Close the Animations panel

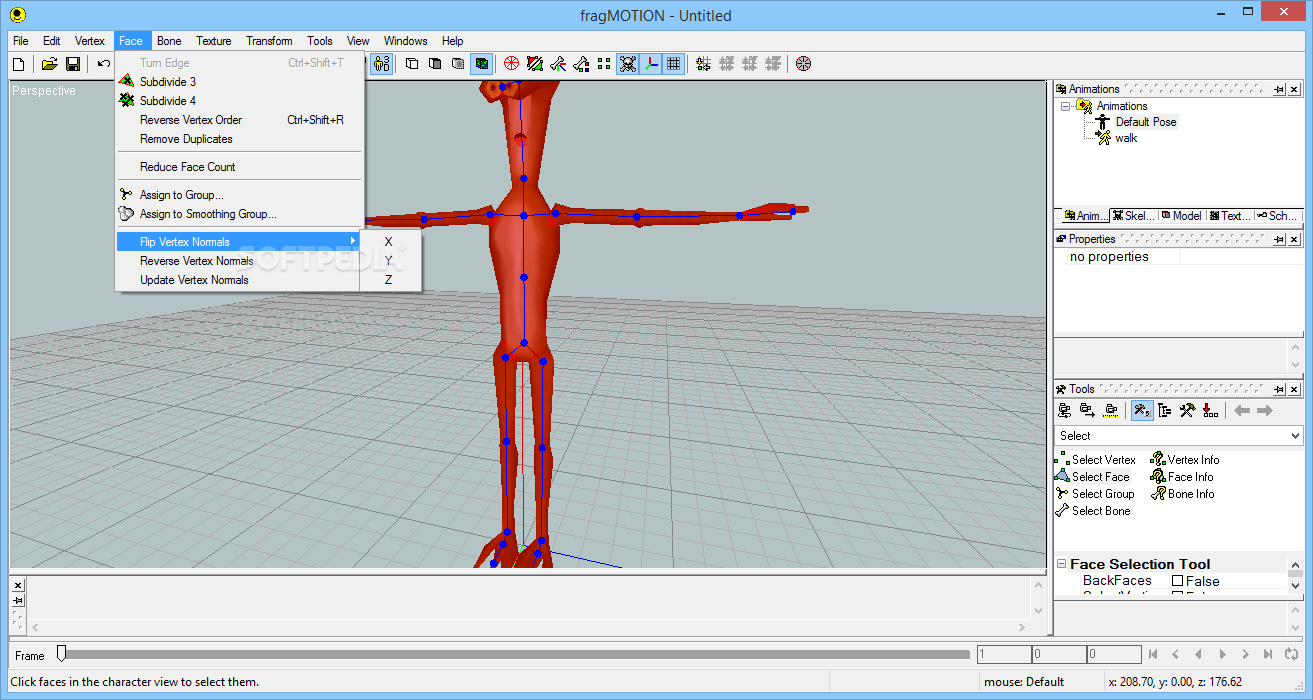pos(1295,90)
